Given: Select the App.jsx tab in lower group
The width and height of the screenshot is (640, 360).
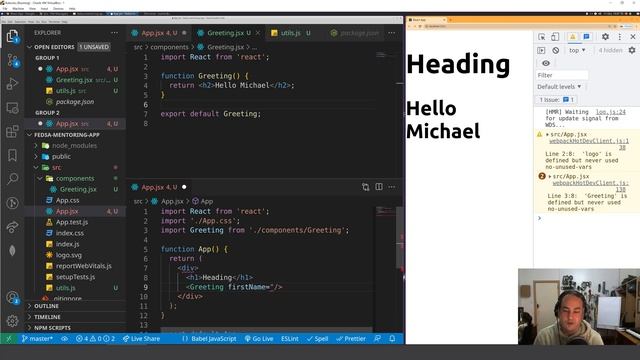Looking at the screenshot, I should [x=159, y=187].
